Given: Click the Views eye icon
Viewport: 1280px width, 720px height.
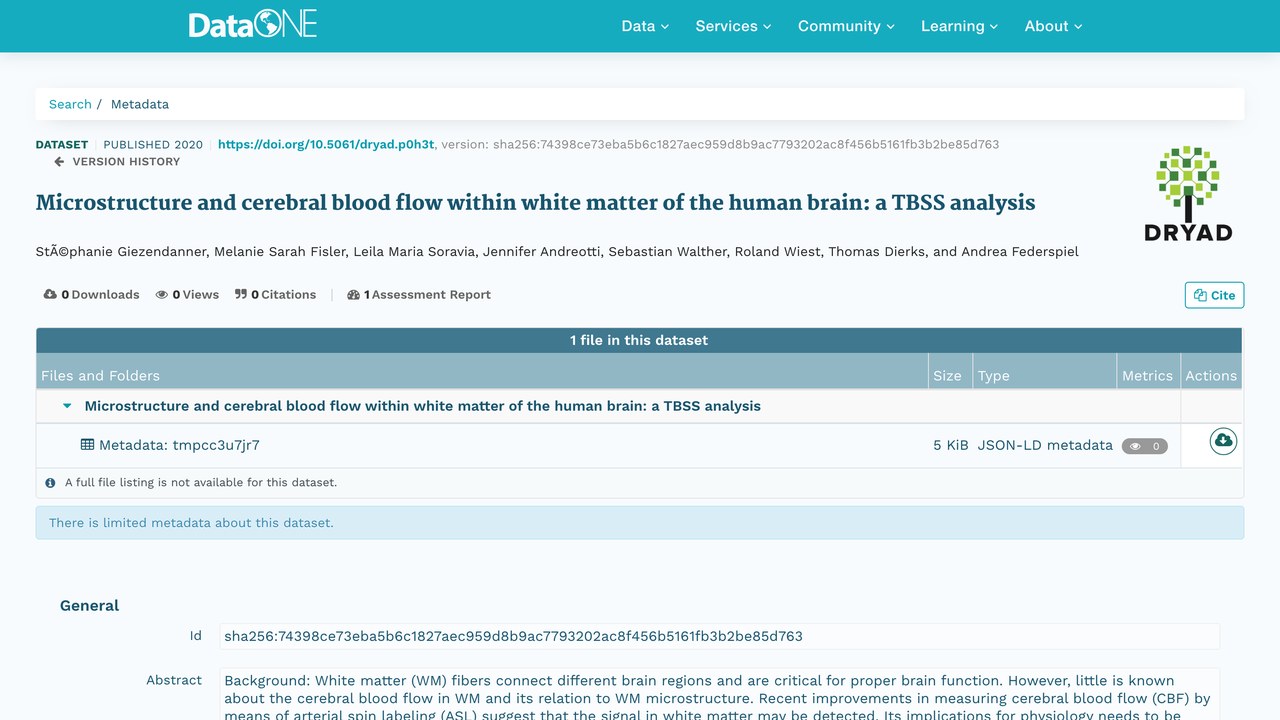Looking at the screenshot, I should [162, 295].
